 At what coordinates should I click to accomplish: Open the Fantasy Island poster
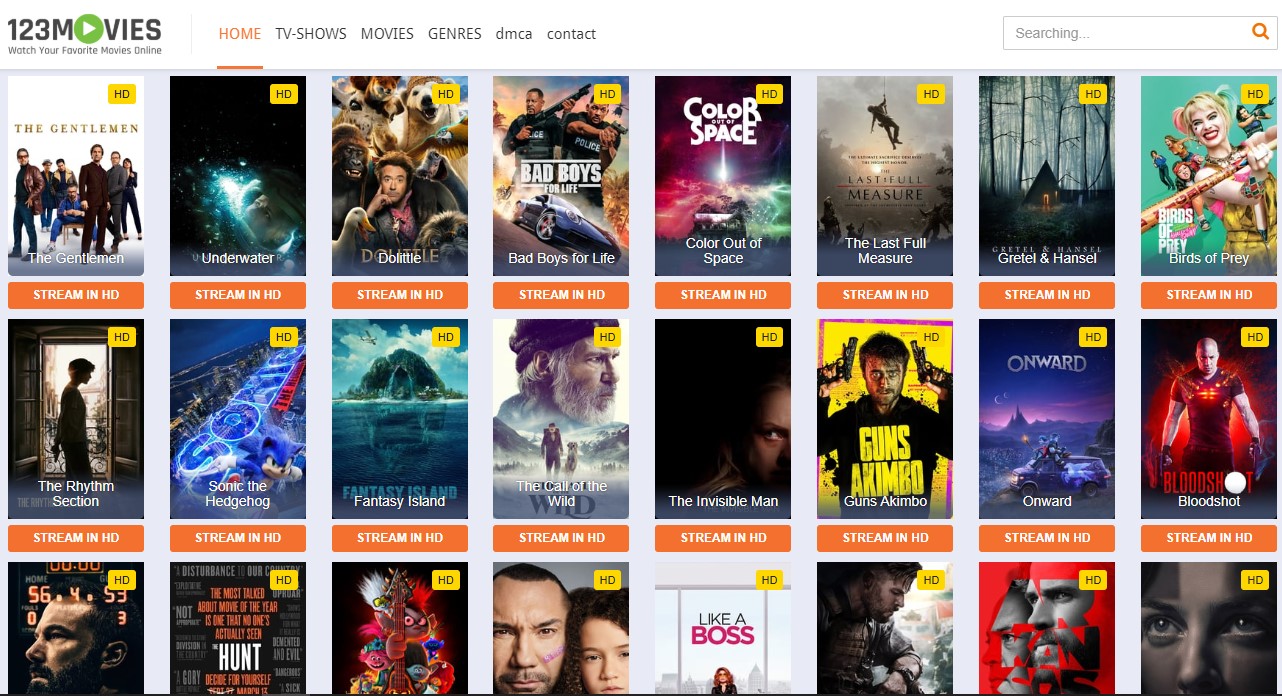[400, 419]
